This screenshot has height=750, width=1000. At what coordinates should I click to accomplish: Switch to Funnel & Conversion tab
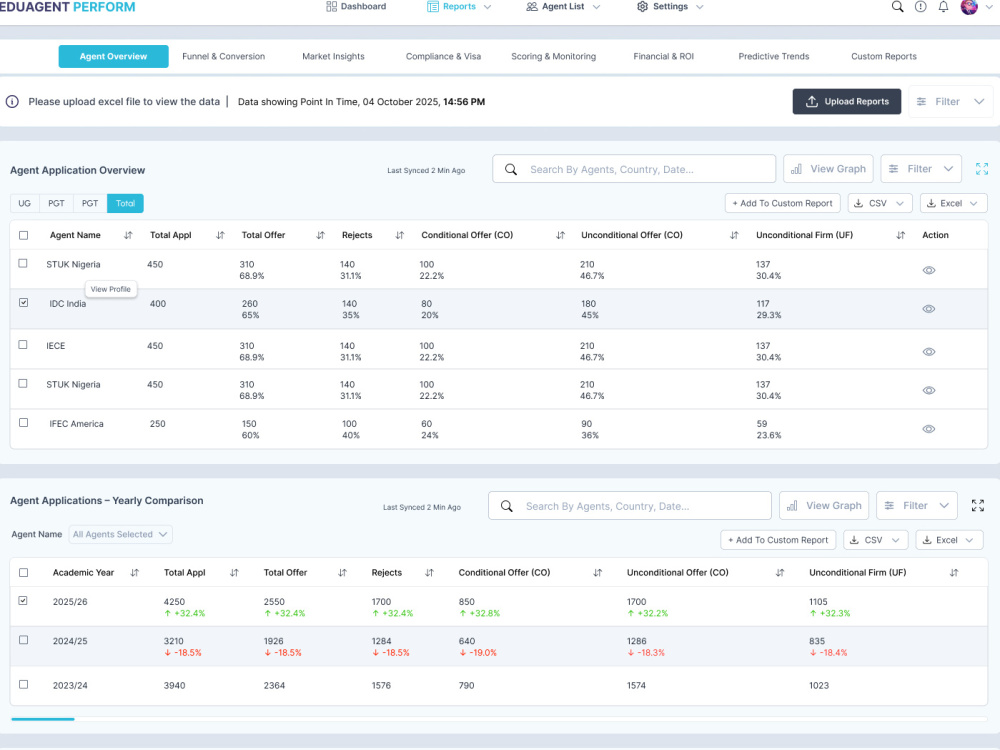(x=223, y=57)
